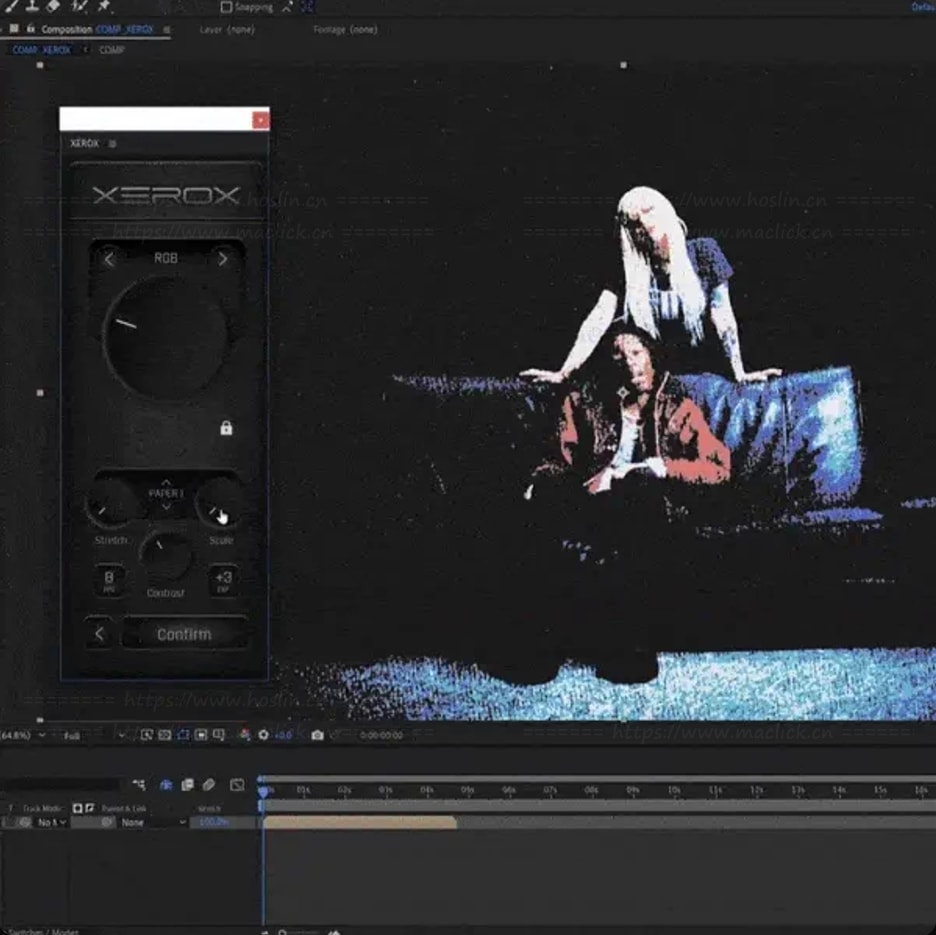Screen dimensions: 936x935
Task: Click the track matte pick whip icon
Action: tap(24, 822)
